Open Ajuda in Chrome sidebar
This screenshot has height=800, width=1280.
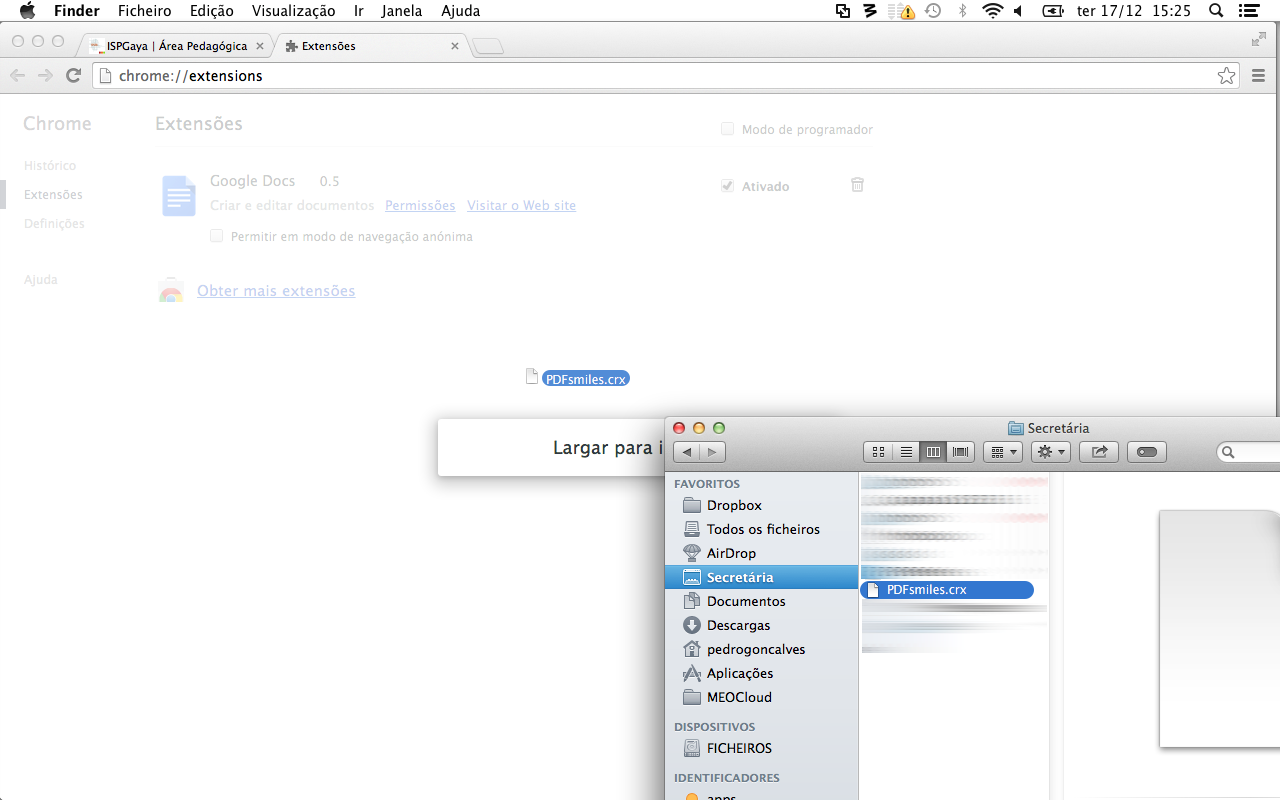[41, 280]
